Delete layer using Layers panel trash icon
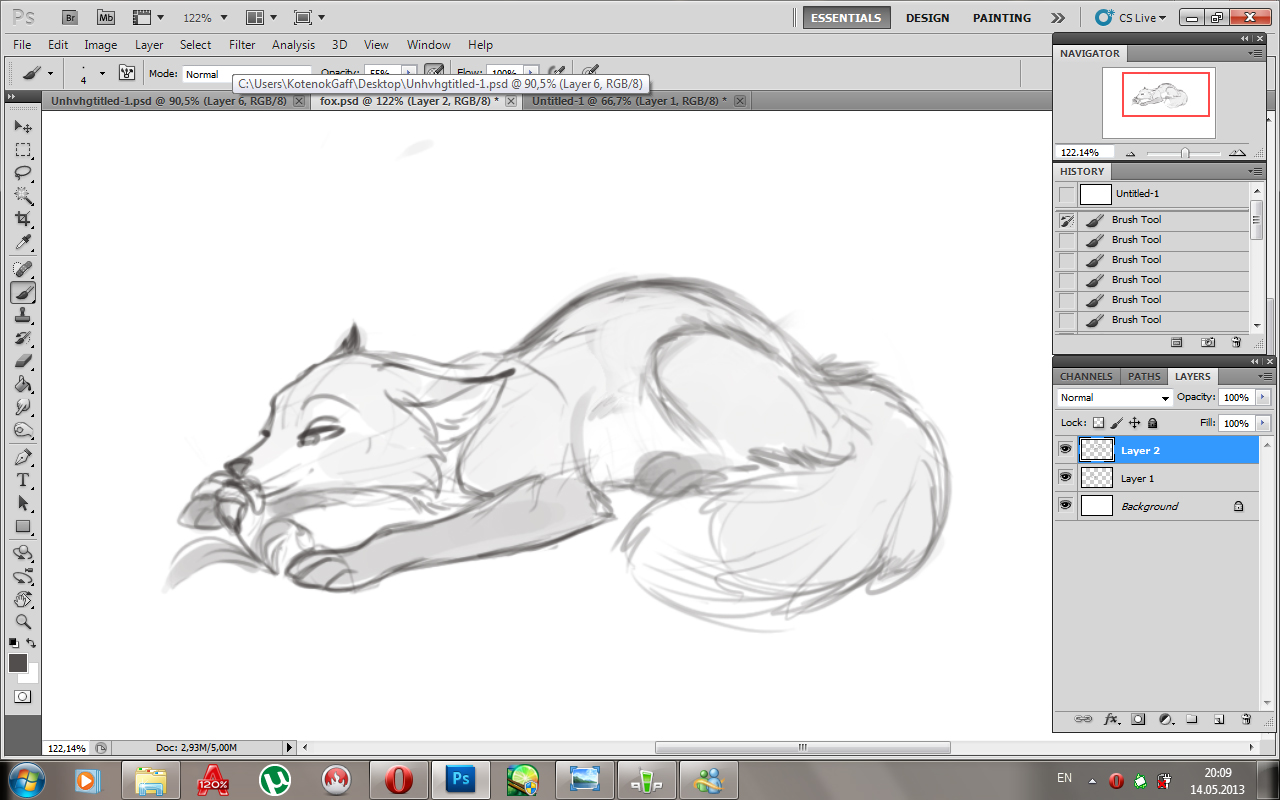Image resolution: width=1280 pixels, height=800 pixels. pyautogui.click(x=1245, y=718)
